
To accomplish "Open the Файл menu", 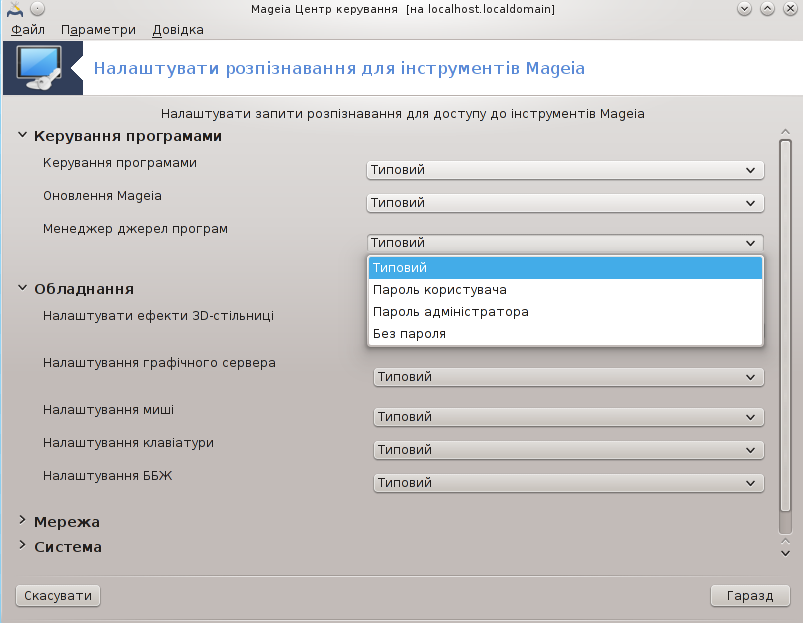I will pos(28,30).
